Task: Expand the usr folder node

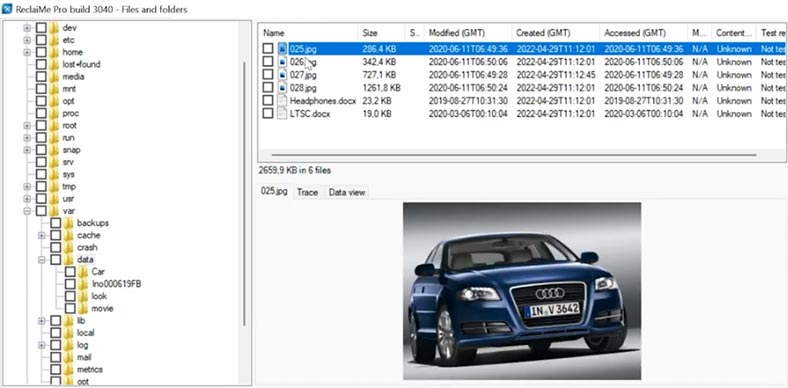Action: 27,199
